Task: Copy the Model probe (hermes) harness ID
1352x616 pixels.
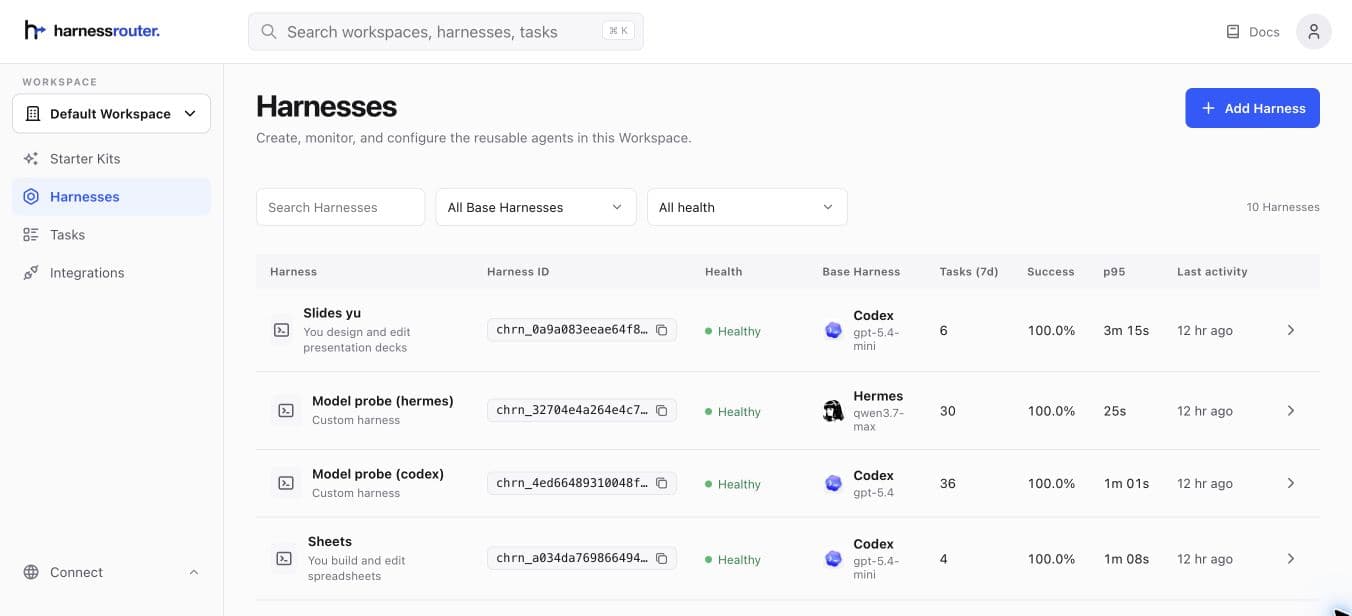Action: click(x=662, y=410)
